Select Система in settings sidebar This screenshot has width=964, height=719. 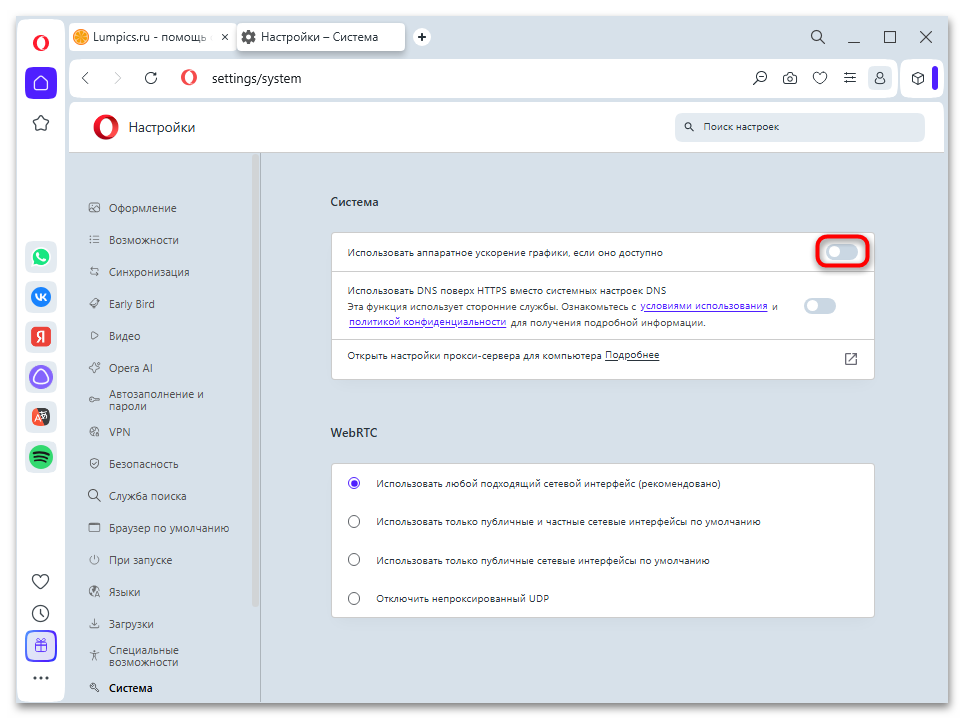[x=131, y=688]
